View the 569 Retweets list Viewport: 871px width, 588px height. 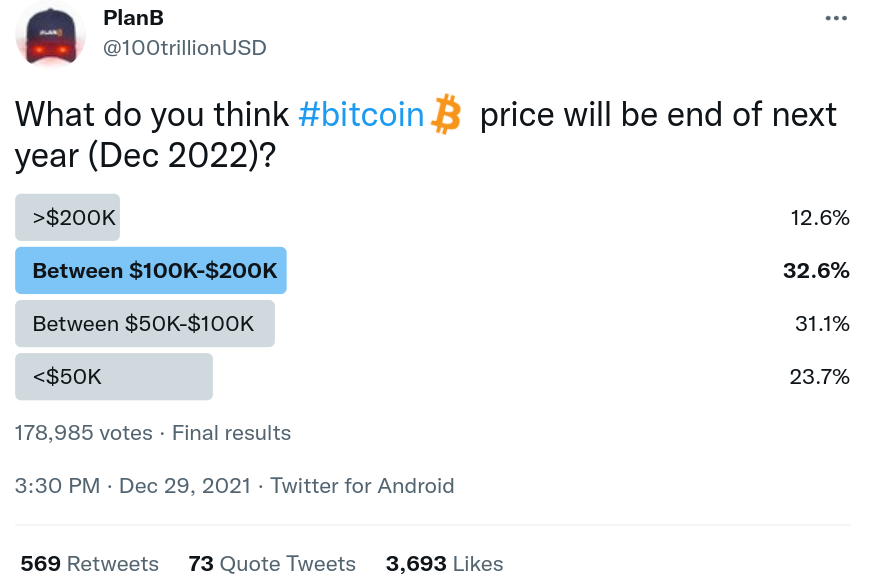coord(89,564)
